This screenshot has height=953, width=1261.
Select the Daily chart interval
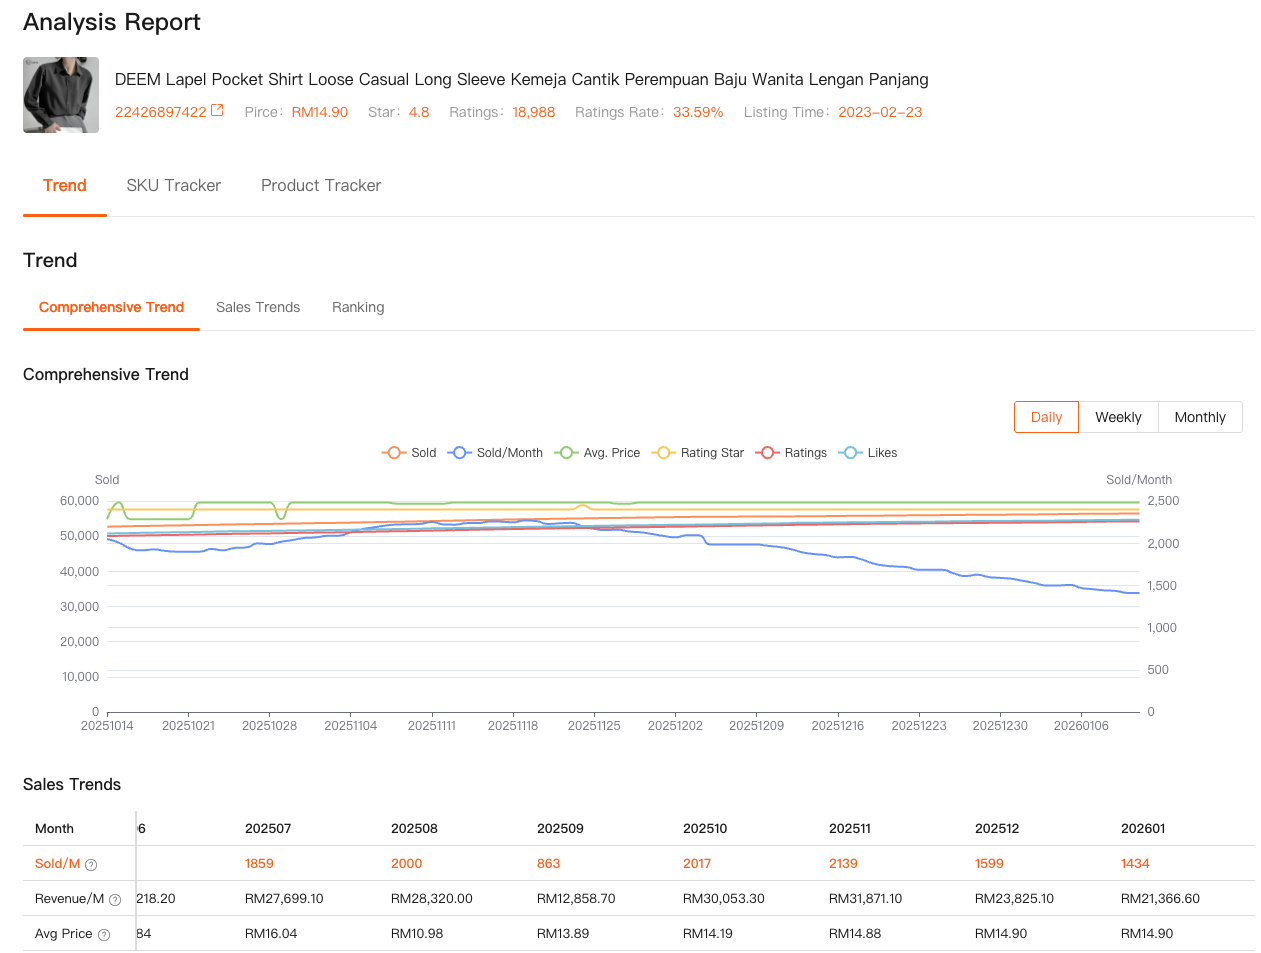[x=1046, y=417]
